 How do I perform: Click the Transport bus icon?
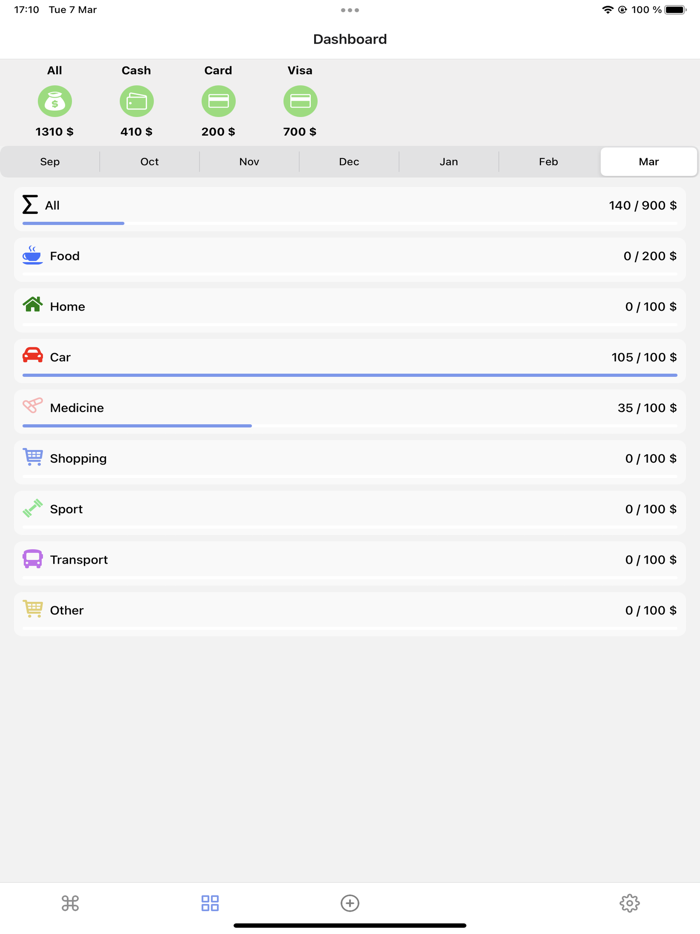[33, 559]
